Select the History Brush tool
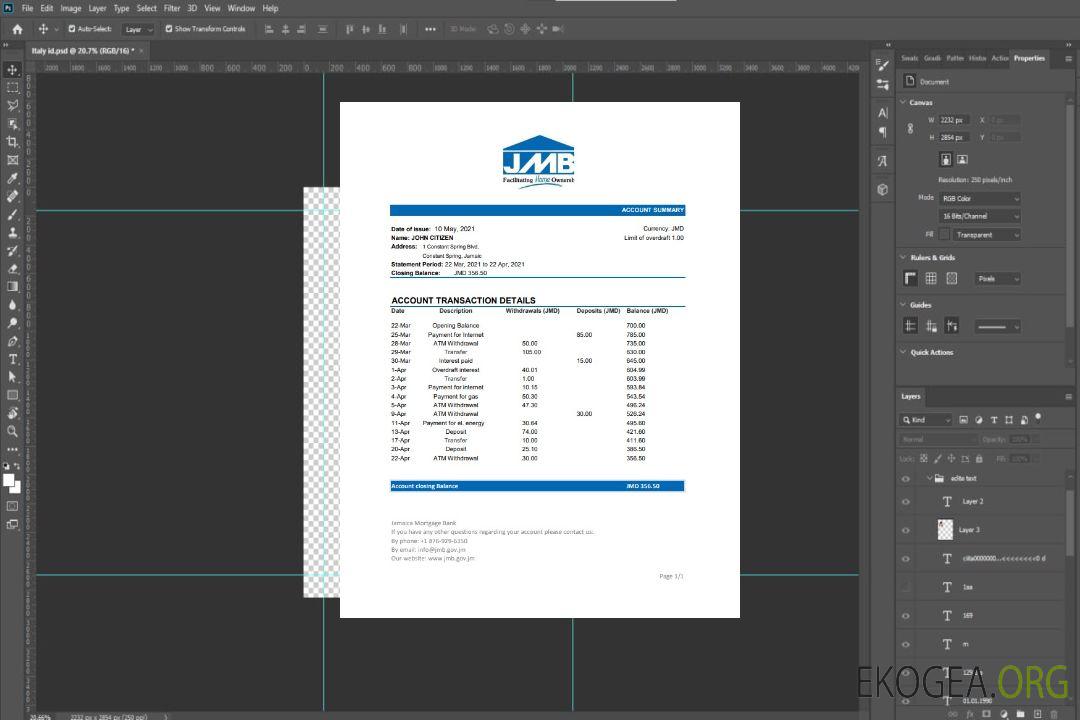 pos(12,251)
